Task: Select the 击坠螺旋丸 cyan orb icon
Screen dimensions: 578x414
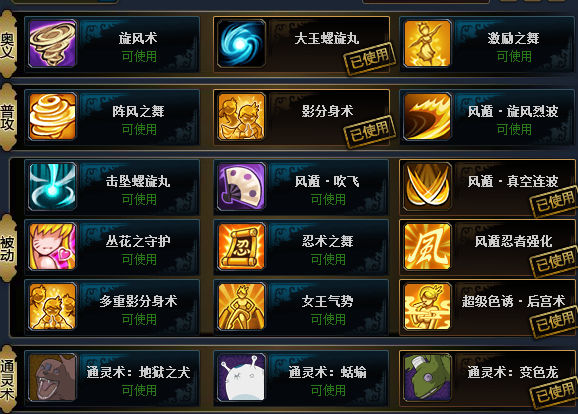Action: 53,187
